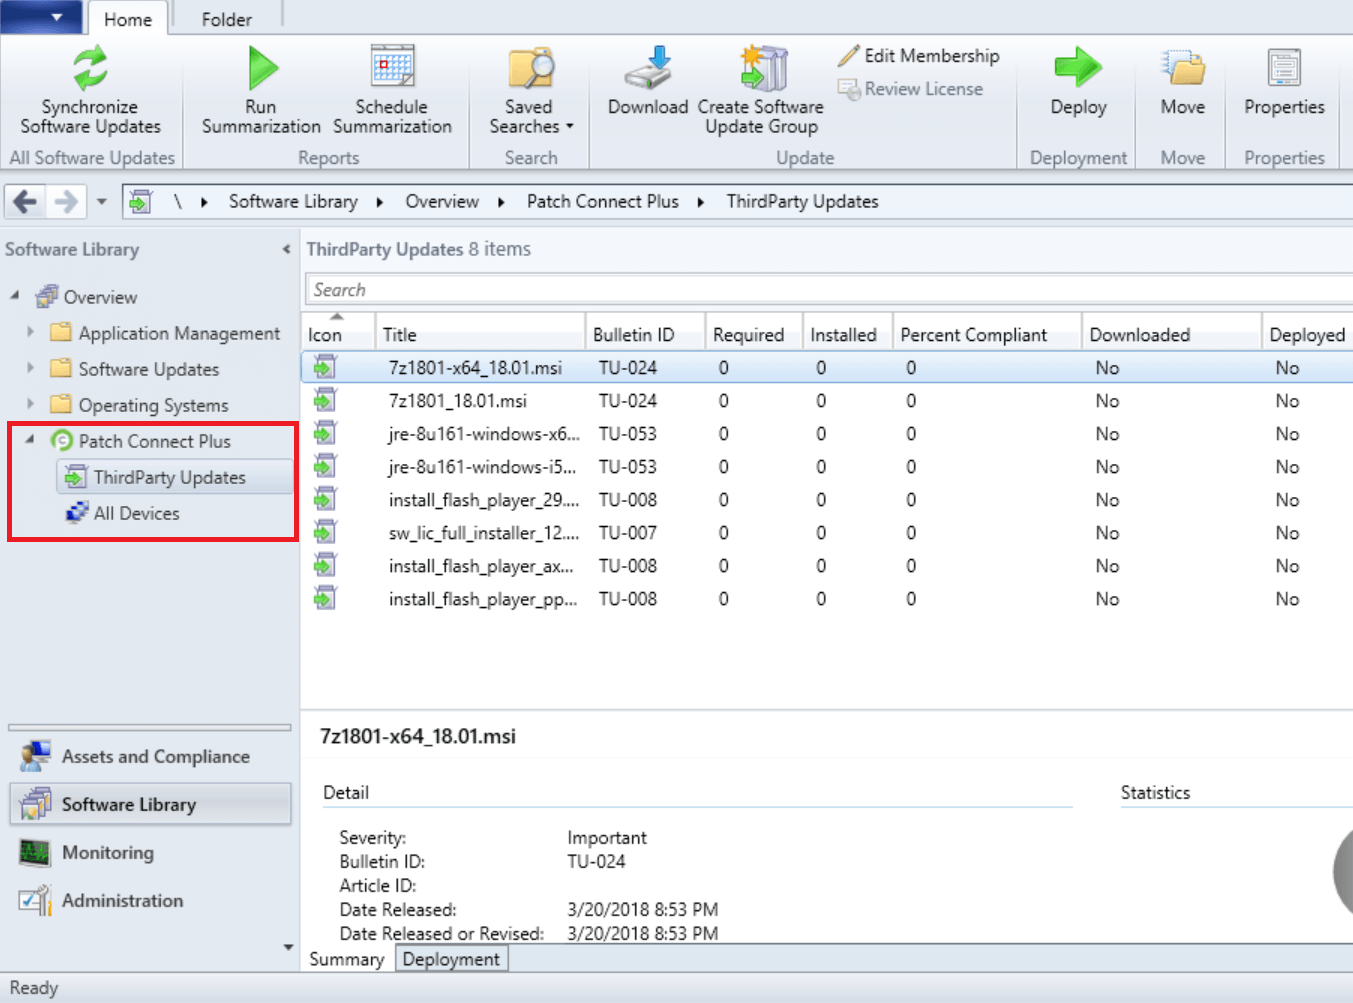Switch to the Folder ribbon tab

click(226, 19)
